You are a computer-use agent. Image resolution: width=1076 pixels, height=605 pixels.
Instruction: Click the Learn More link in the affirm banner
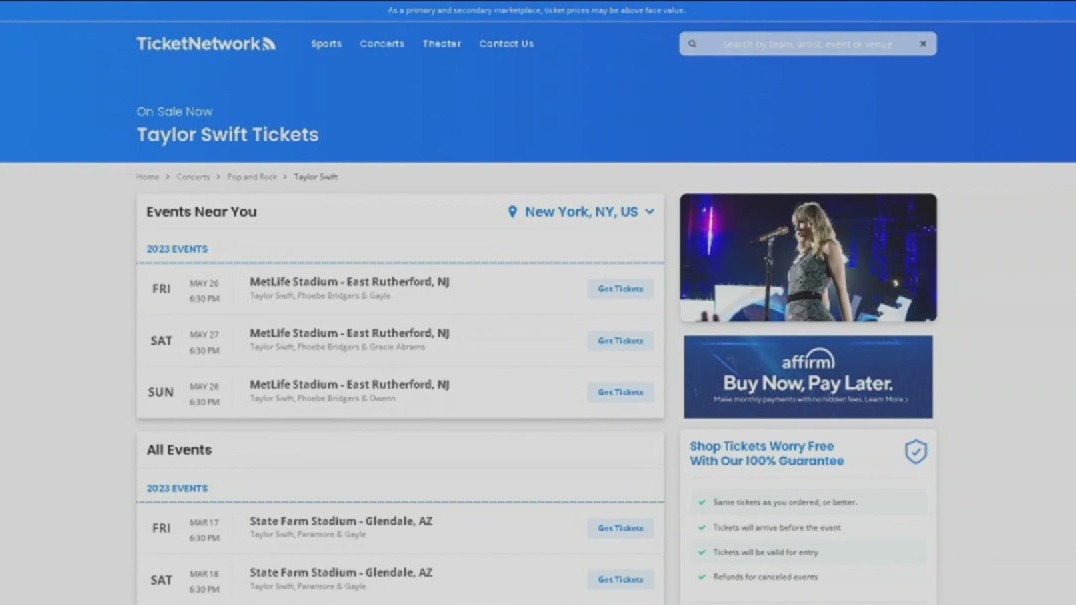[x=882, y=399]
